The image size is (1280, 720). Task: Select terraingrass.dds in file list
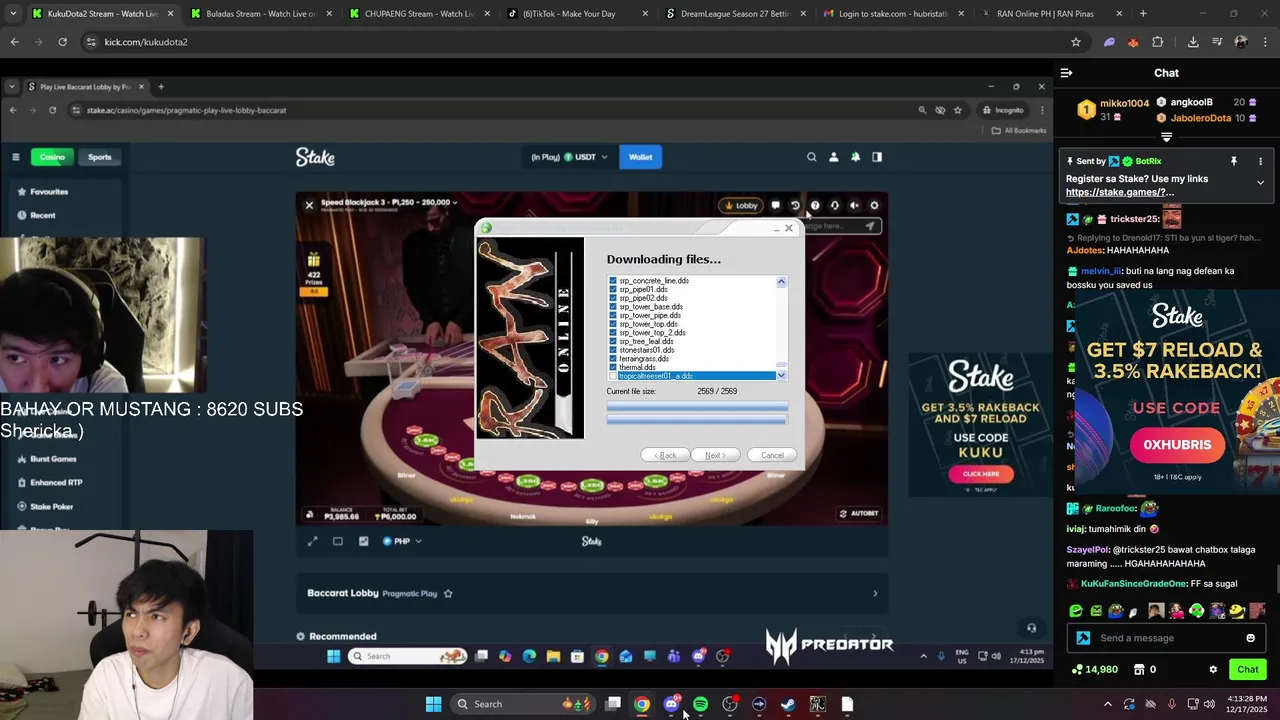coord(644,359)
